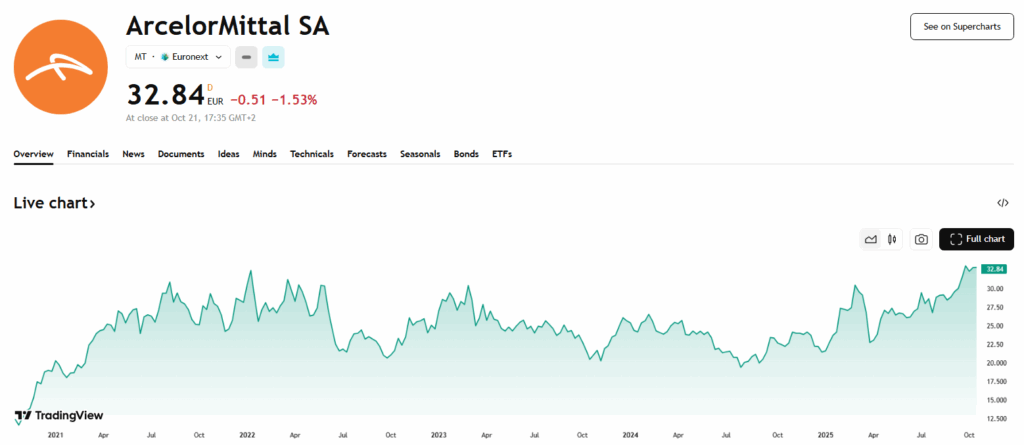This screenshot has width=1024, height=445.
Task: Open the MT Euronext exchange dropdown
Action: point(178,57)
